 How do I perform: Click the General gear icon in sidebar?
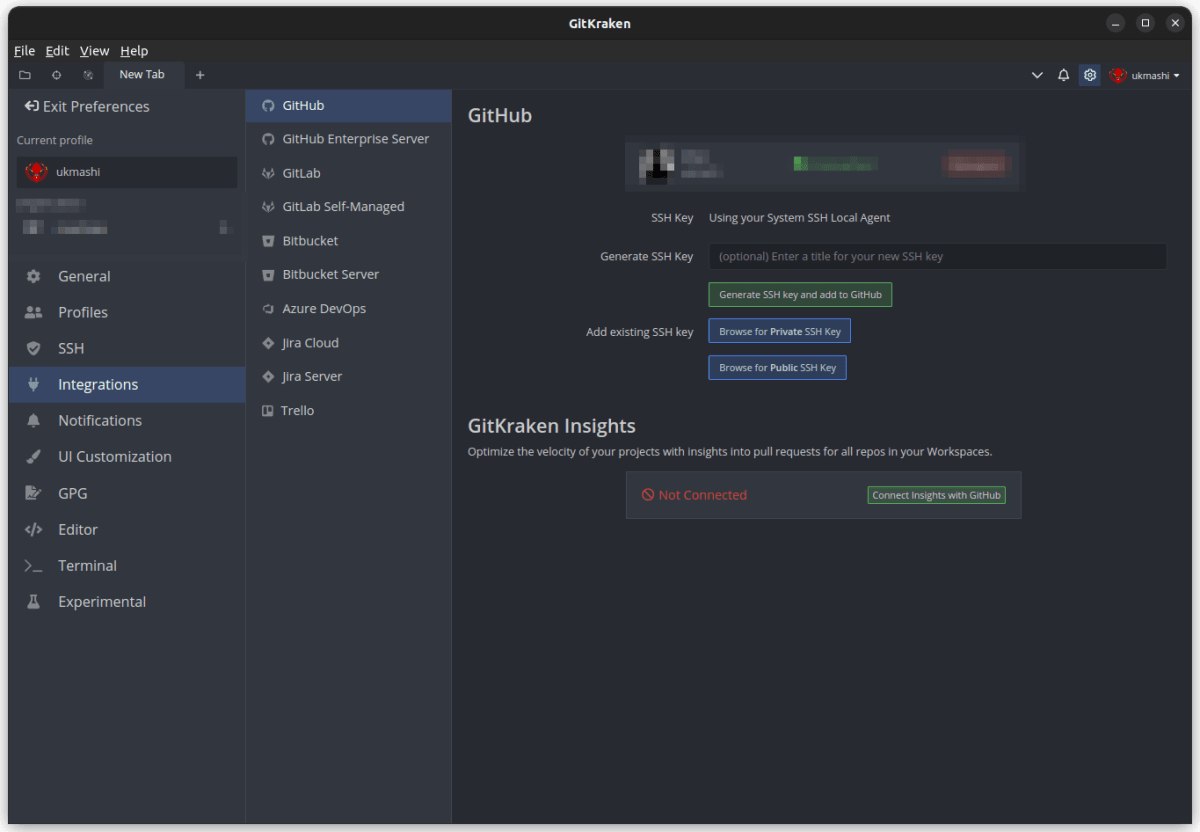click(33, 276)
